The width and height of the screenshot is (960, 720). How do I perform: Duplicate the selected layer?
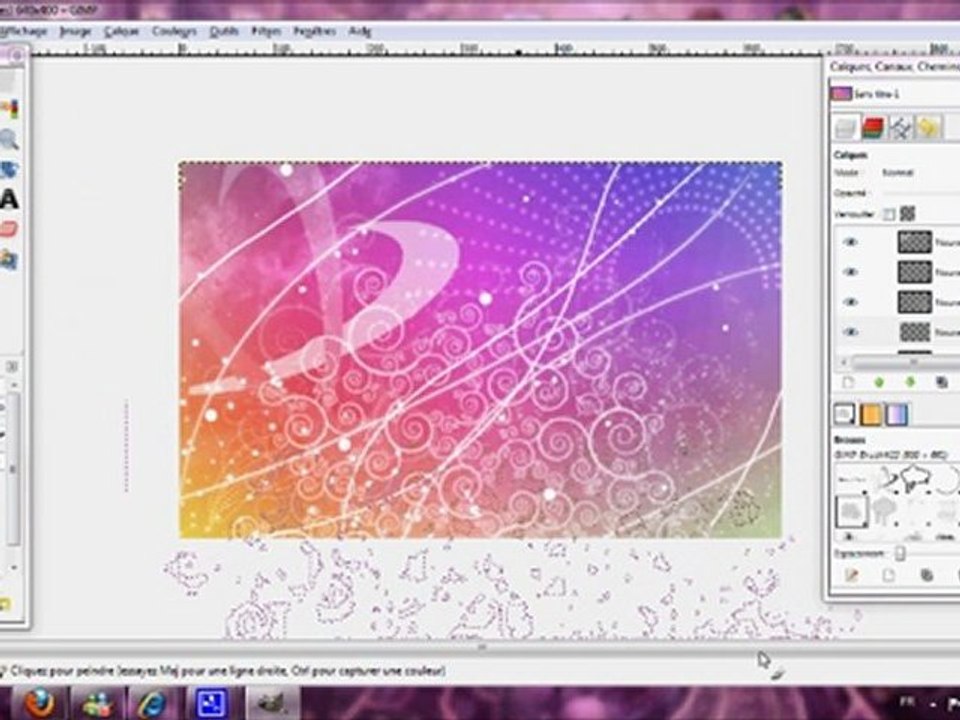click(x=942, y=383)
